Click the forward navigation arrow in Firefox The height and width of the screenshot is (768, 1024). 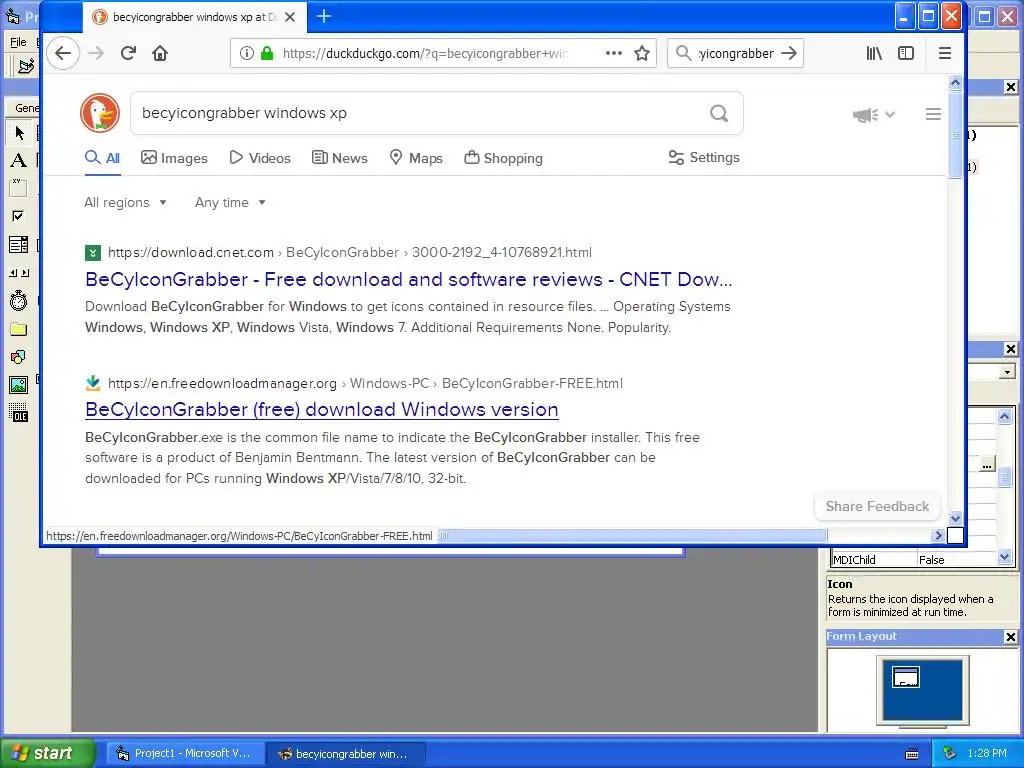tap(96, 54)
